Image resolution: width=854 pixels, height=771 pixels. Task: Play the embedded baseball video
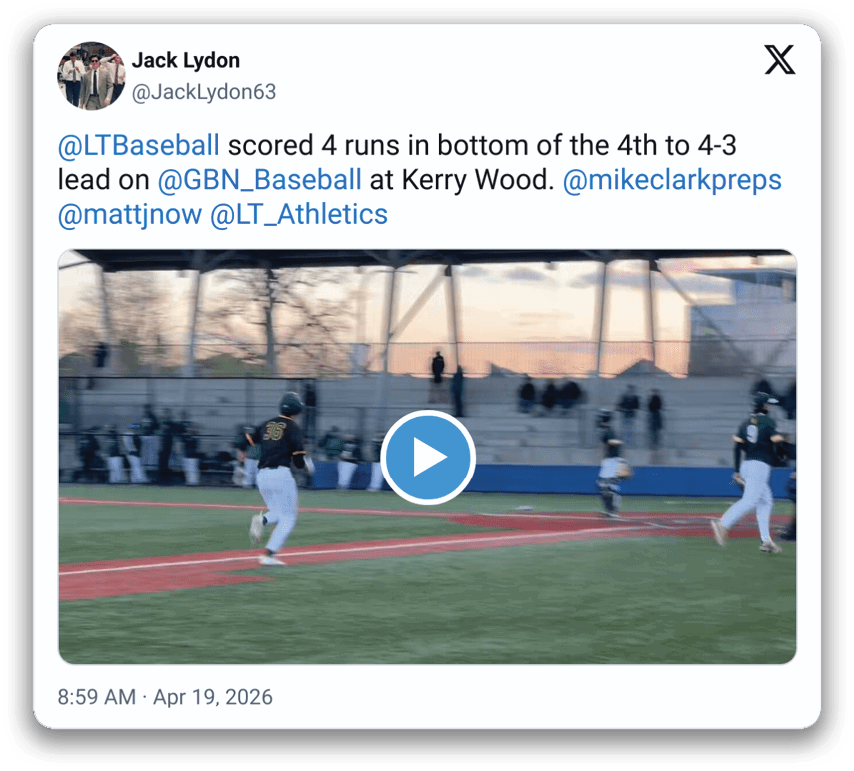428,457
